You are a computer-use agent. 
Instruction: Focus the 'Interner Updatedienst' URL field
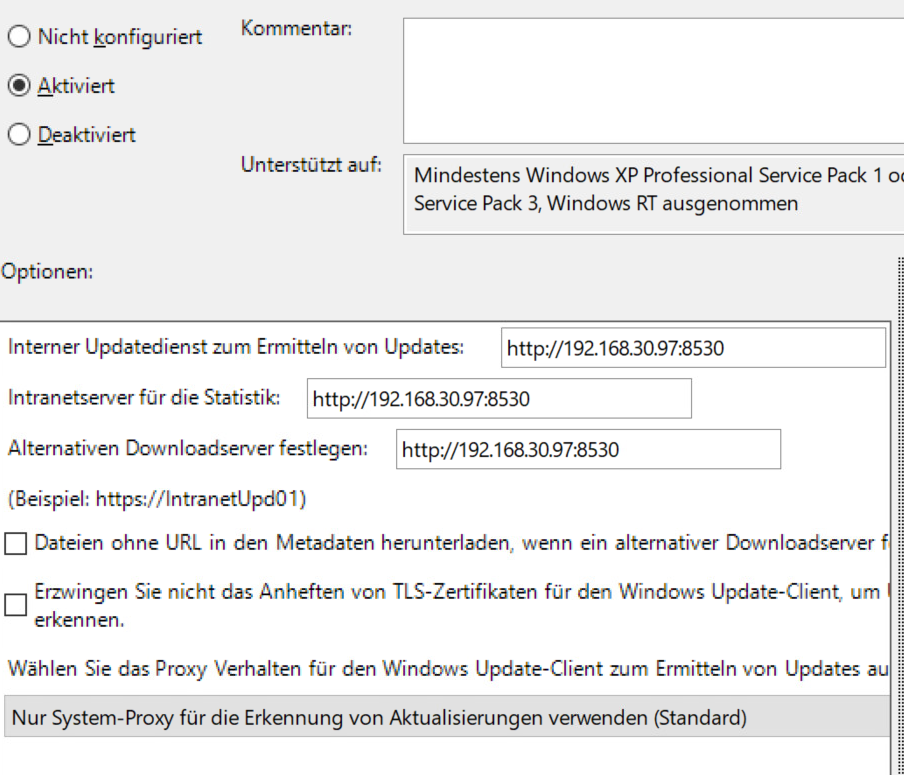[692, 348]
